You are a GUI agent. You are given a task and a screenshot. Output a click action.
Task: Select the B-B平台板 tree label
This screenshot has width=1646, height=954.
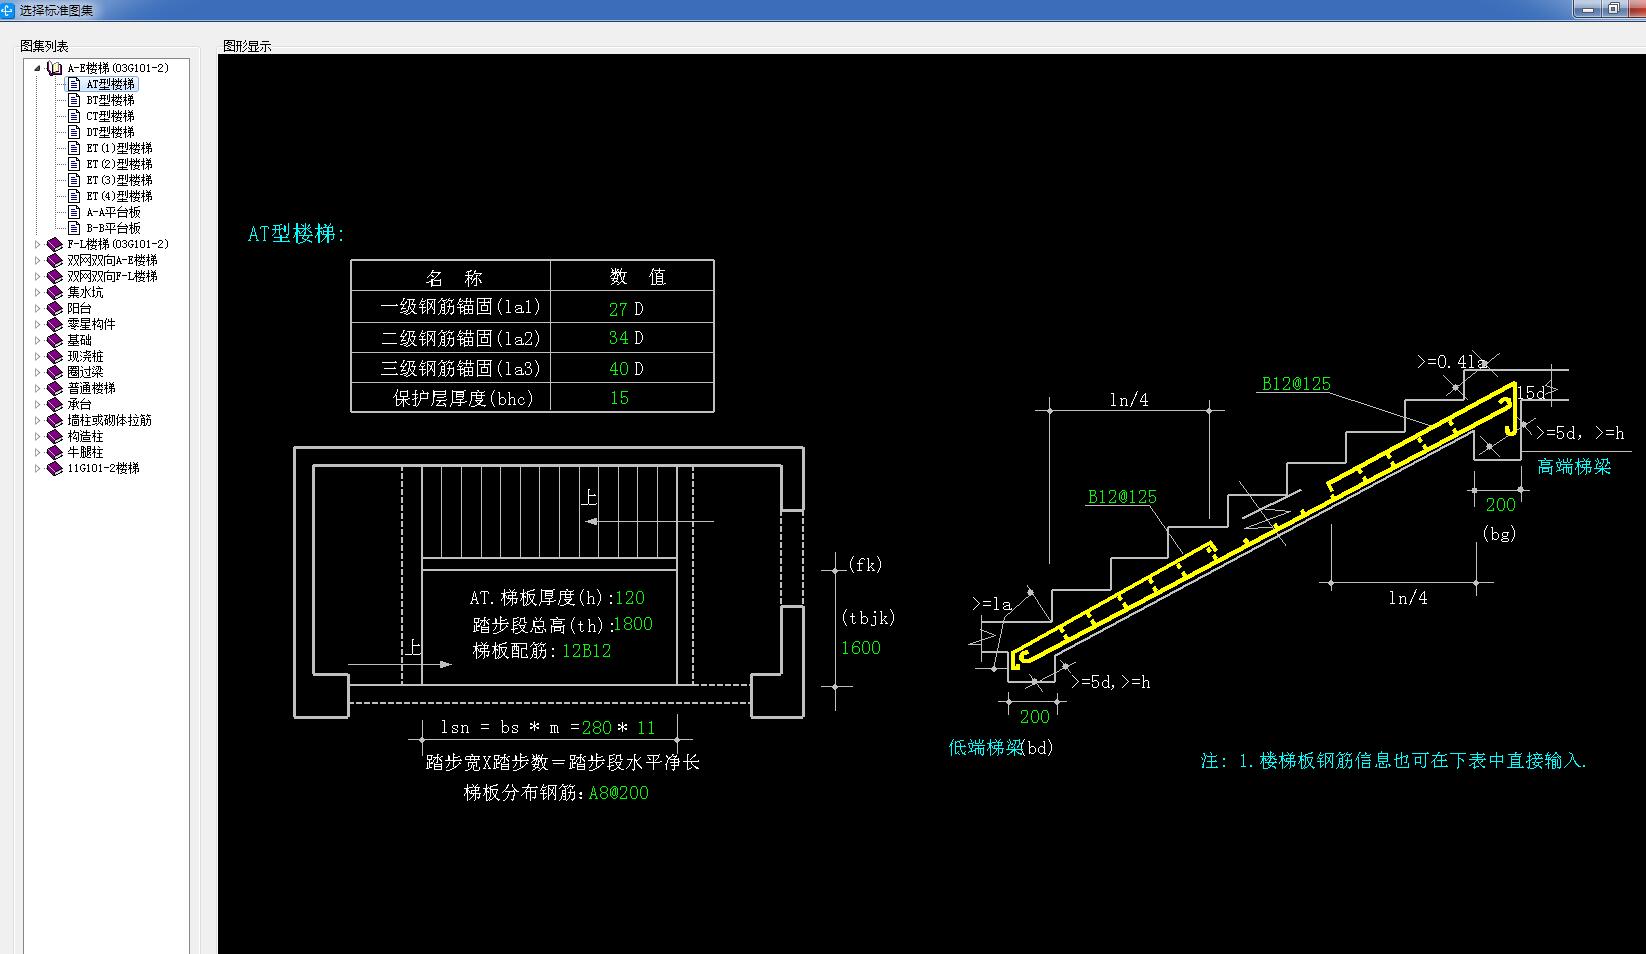pyautogui.click(x=113, y=228)
